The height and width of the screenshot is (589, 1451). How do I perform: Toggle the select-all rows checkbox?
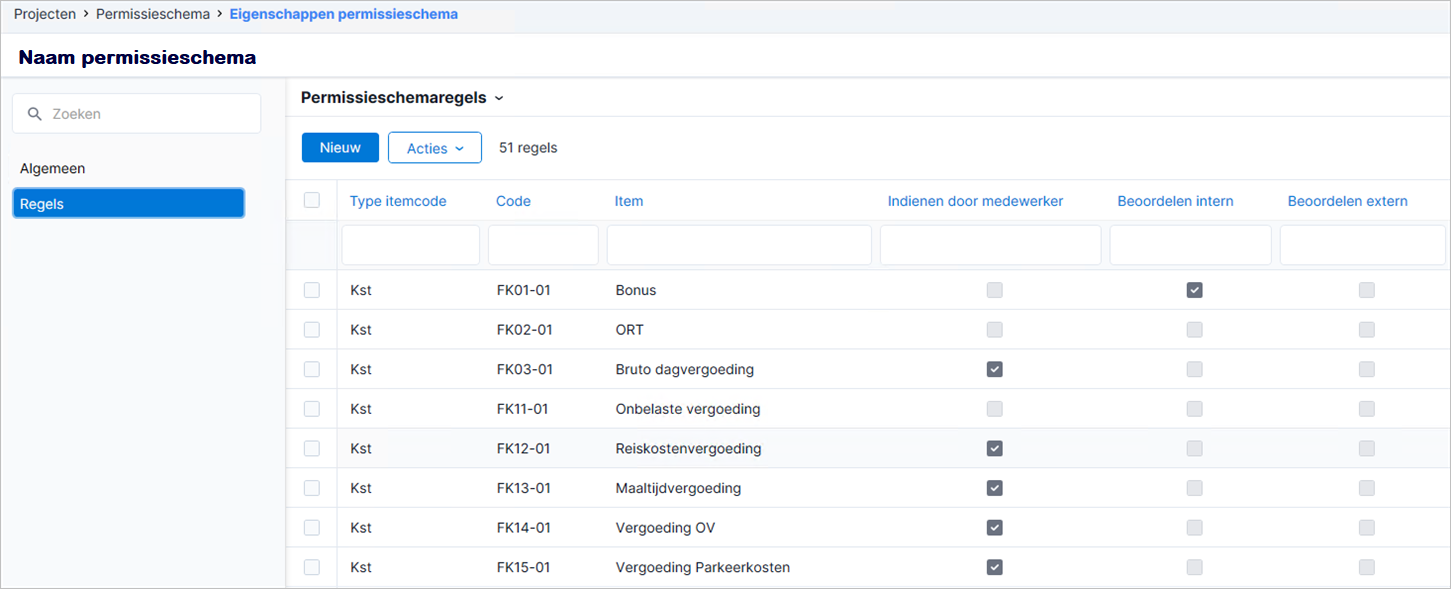tap(312, 200)
